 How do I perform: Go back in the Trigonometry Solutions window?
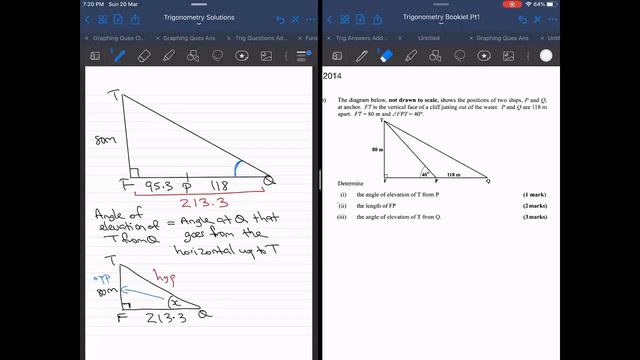(87, 20)
